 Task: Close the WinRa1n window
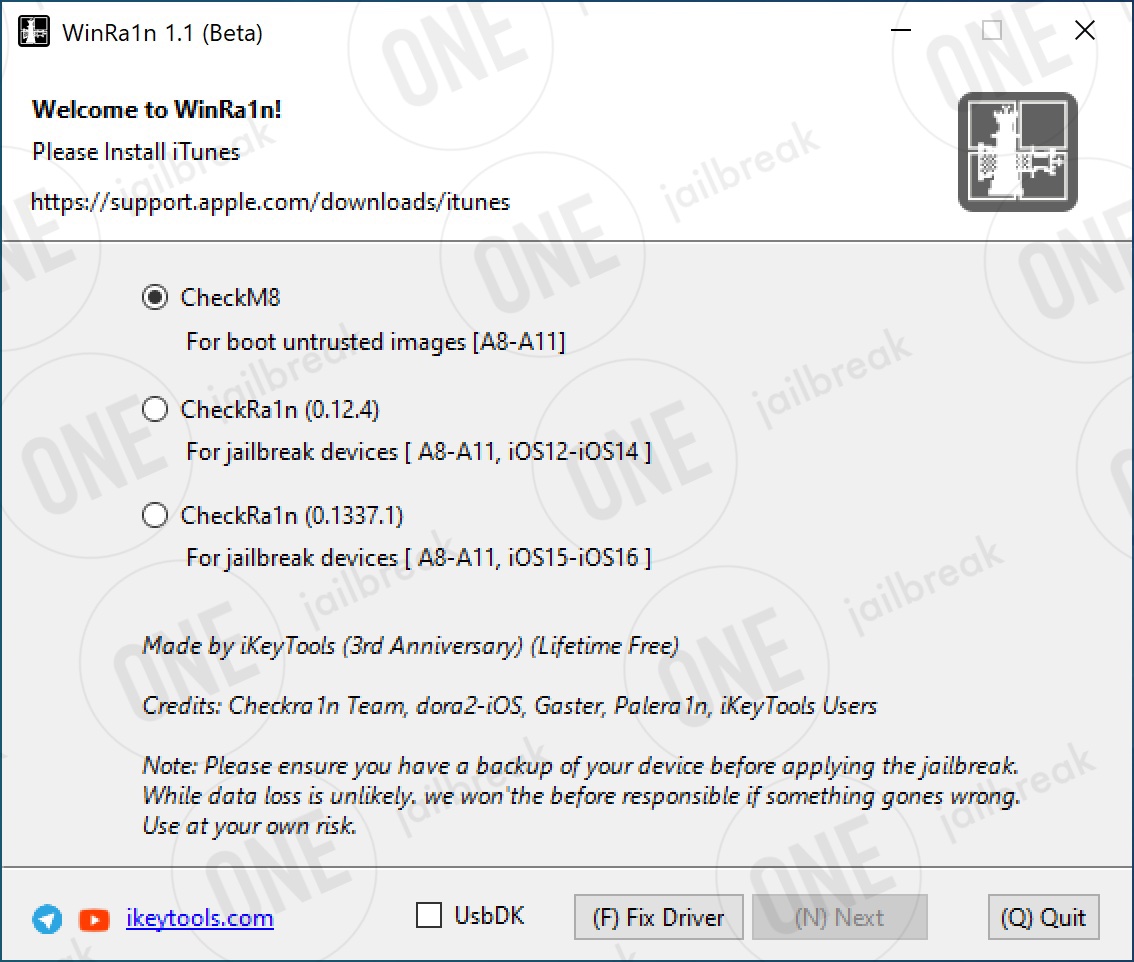click(1085, 30)
